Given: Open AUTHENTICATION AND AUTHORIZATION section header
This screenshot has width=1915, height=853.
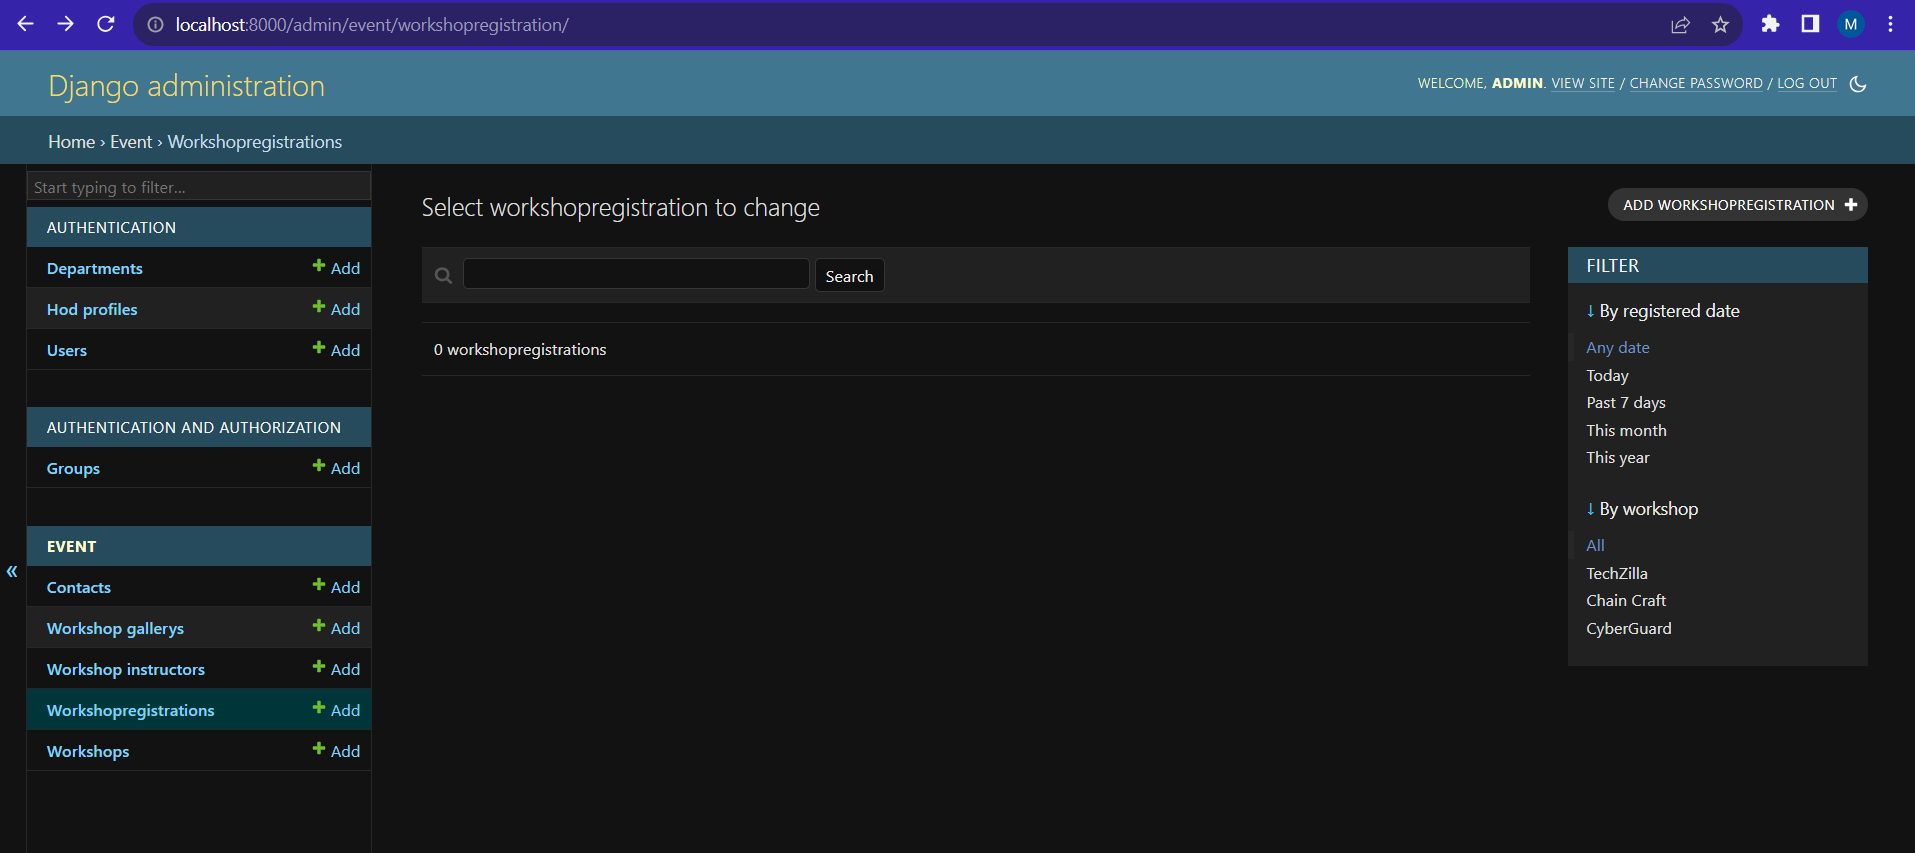Looking at the screenshot, I should (x=193, y=428).
